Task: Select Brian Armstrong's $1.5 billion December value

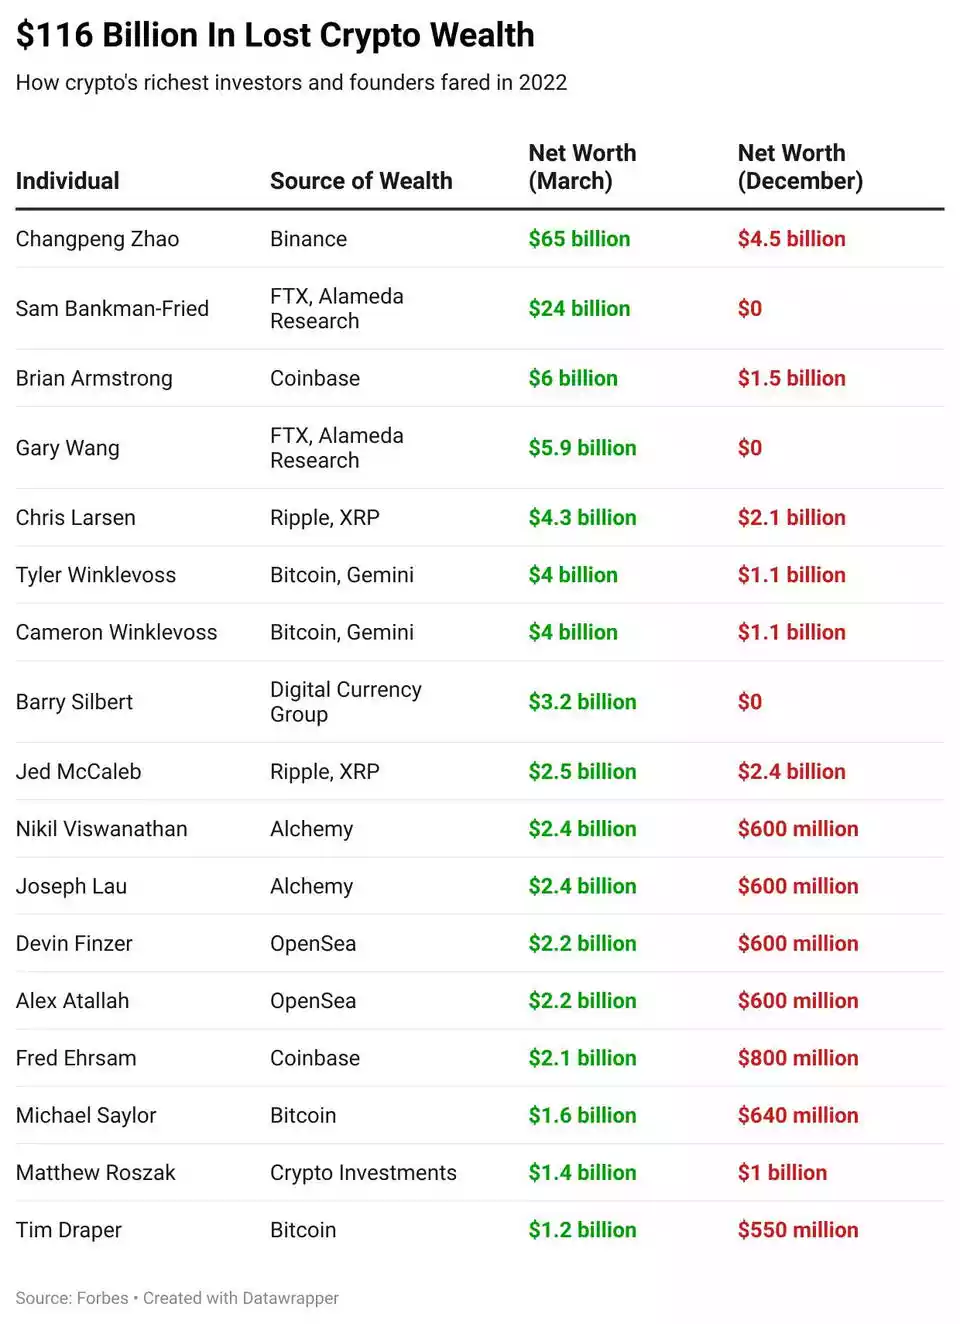Action: click(791, 379)
